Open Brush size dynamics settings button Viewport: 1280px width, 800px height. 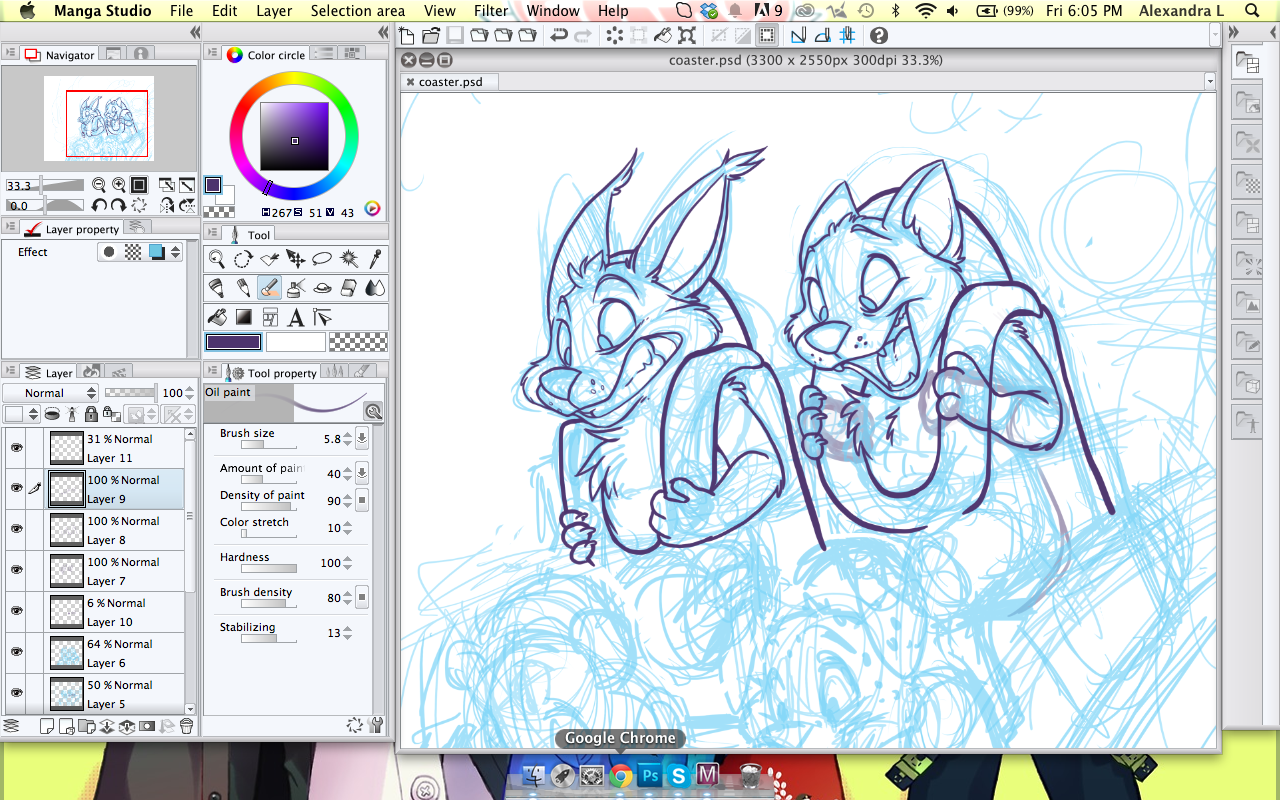click(361, 438)
